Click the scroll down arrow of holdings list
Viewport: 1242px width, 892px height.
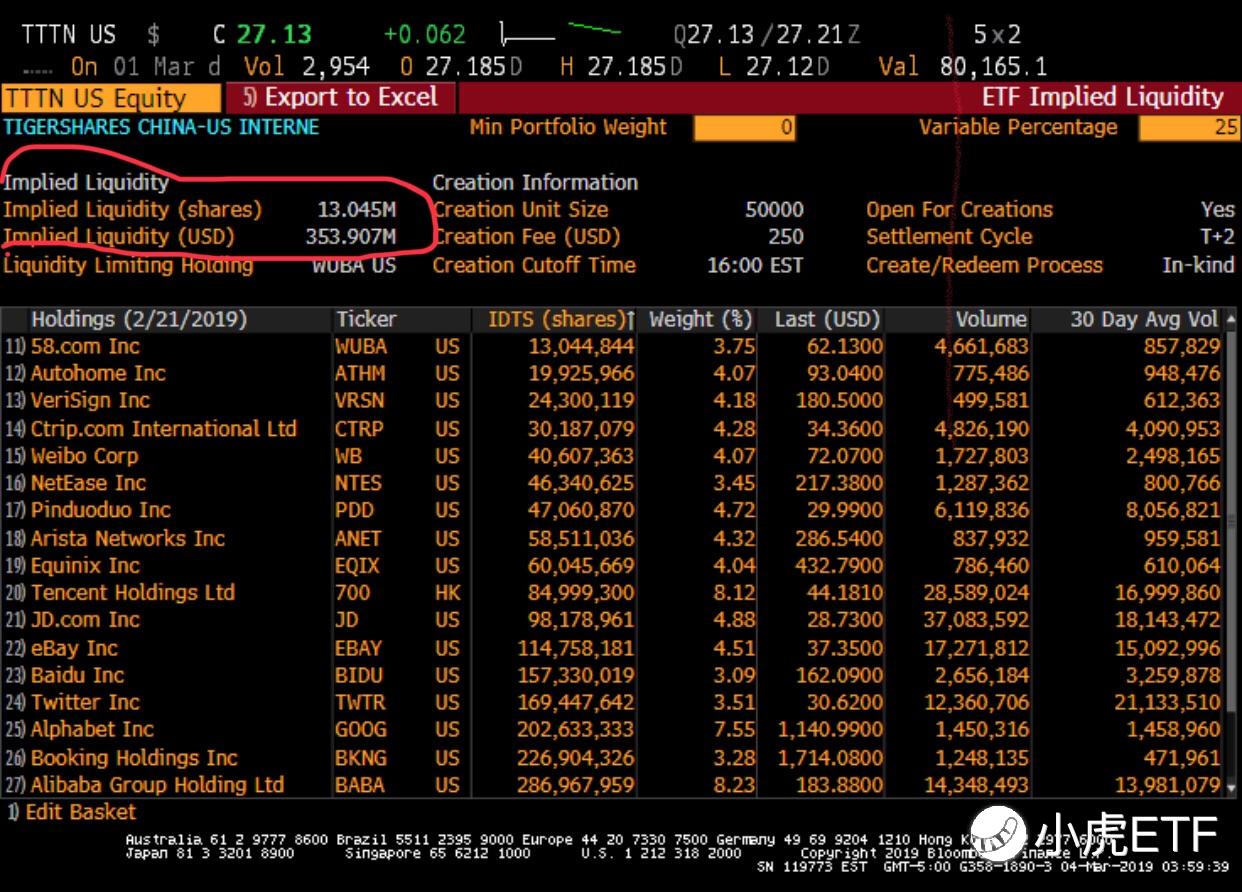pos(1231,788)
